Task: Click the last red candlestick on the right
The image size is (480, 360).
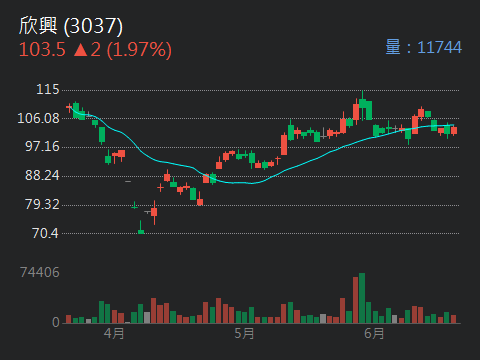Action: [x=454, y=131]
